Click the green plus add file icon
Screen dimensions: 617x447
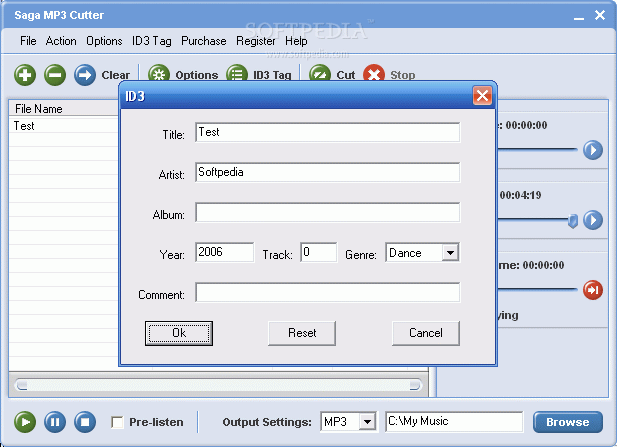25,75
